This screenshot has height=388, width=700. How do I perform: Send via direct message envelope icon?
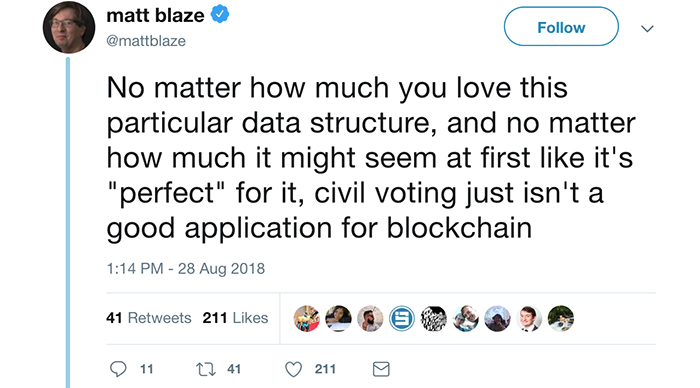click(381, 369)
